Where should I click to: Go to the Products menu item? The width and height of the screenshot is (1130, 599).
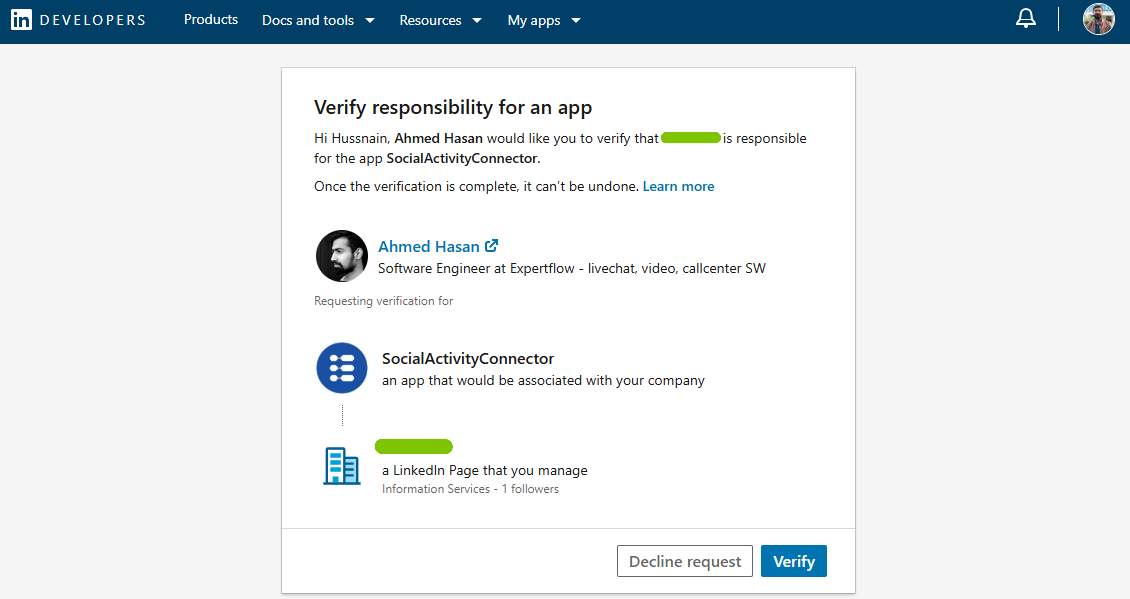pyautogui.click(x=211, y=20)
